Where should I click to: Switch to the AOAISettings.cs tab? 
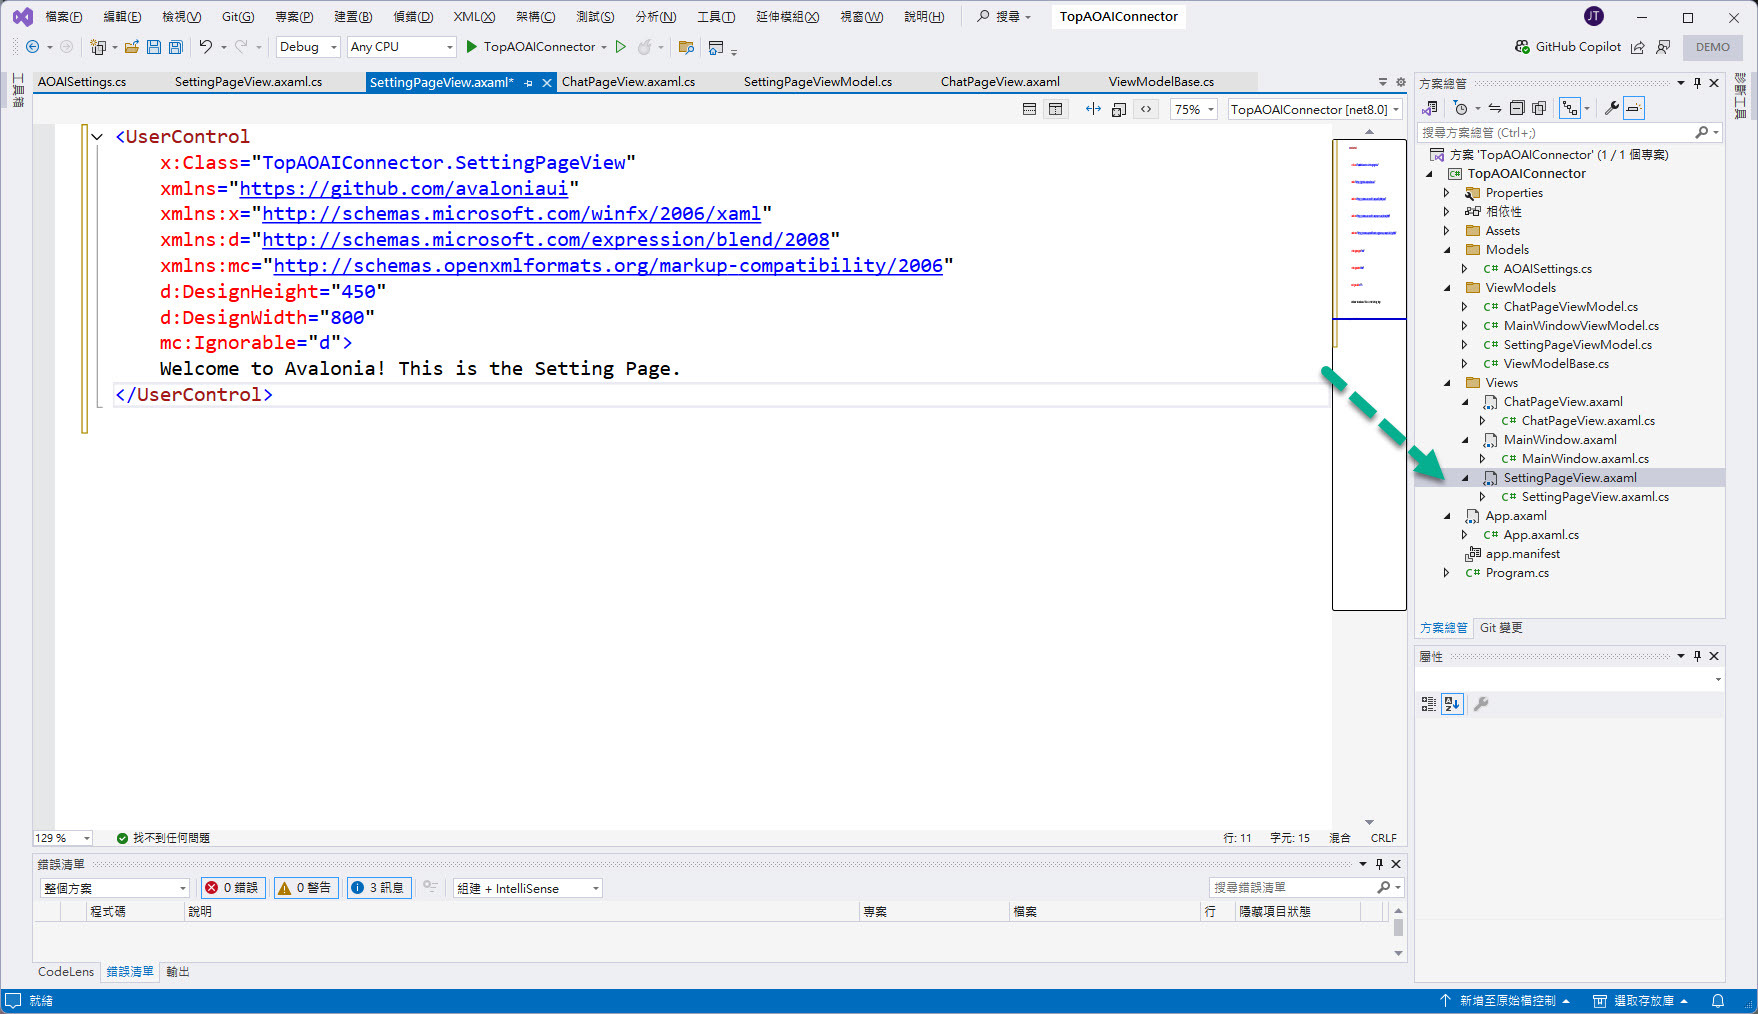pos(82,82)
